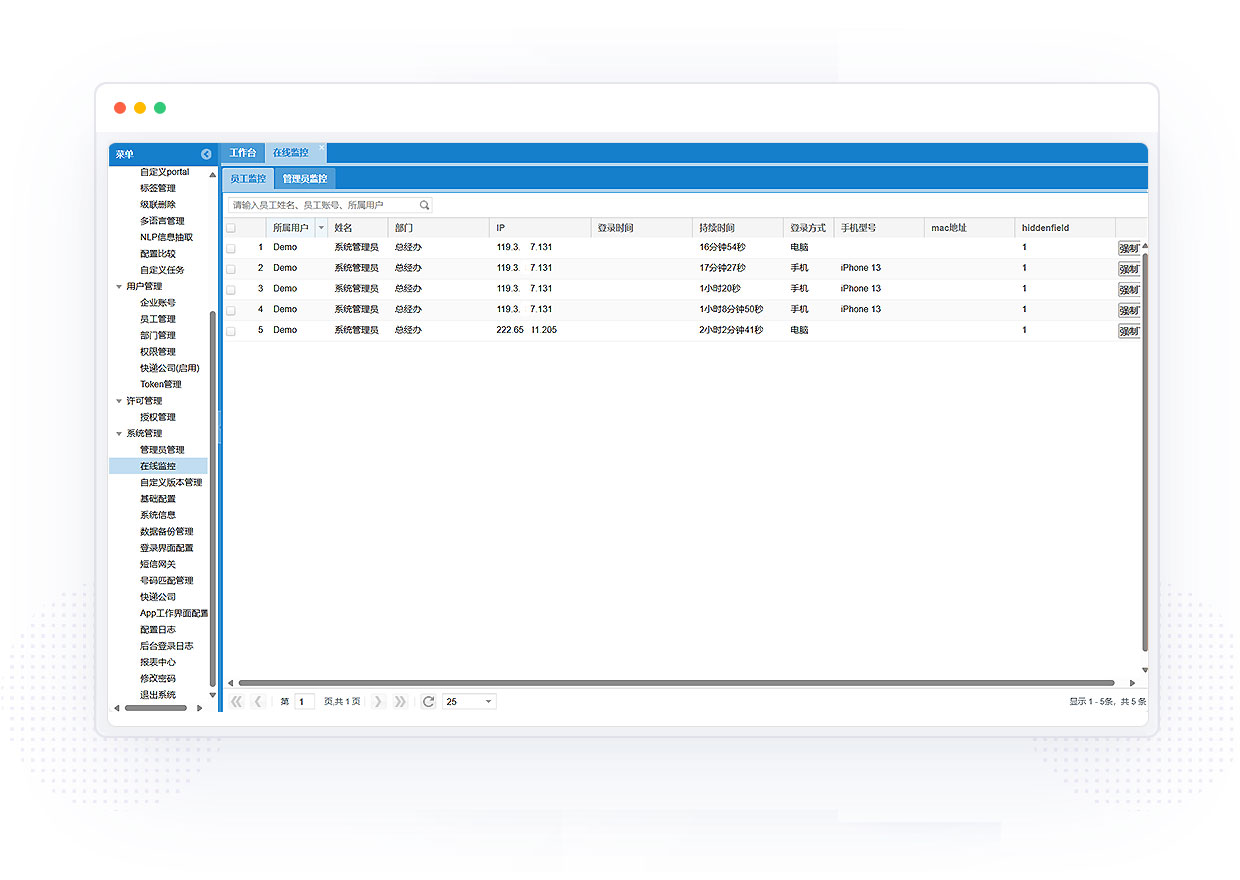
Task: Jump to last page arrow
Action: [400, 702]
